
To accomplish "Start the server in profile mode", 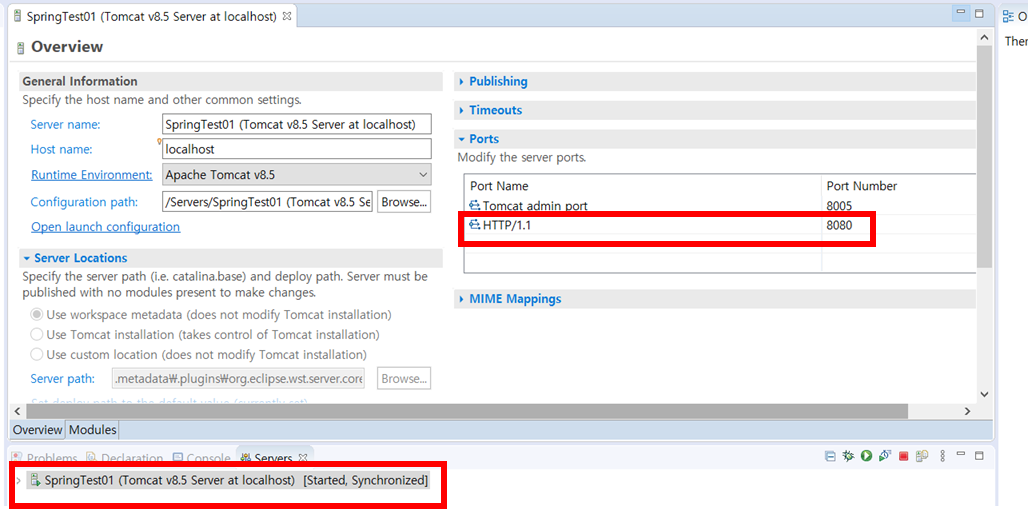I will 884,455.
